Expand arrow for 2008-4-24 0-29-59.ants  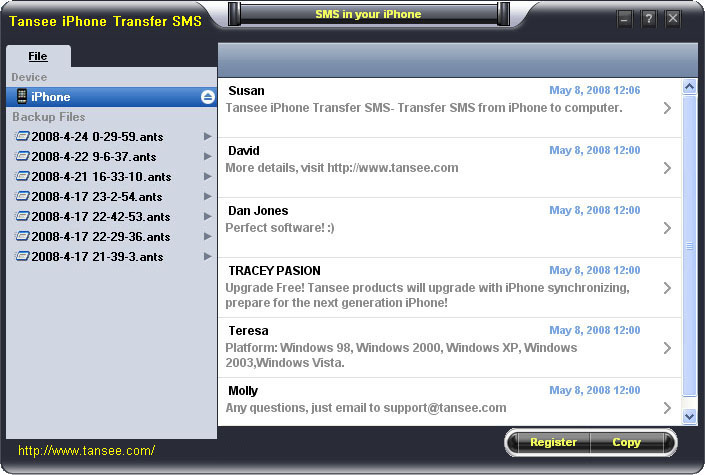(207, 136)
